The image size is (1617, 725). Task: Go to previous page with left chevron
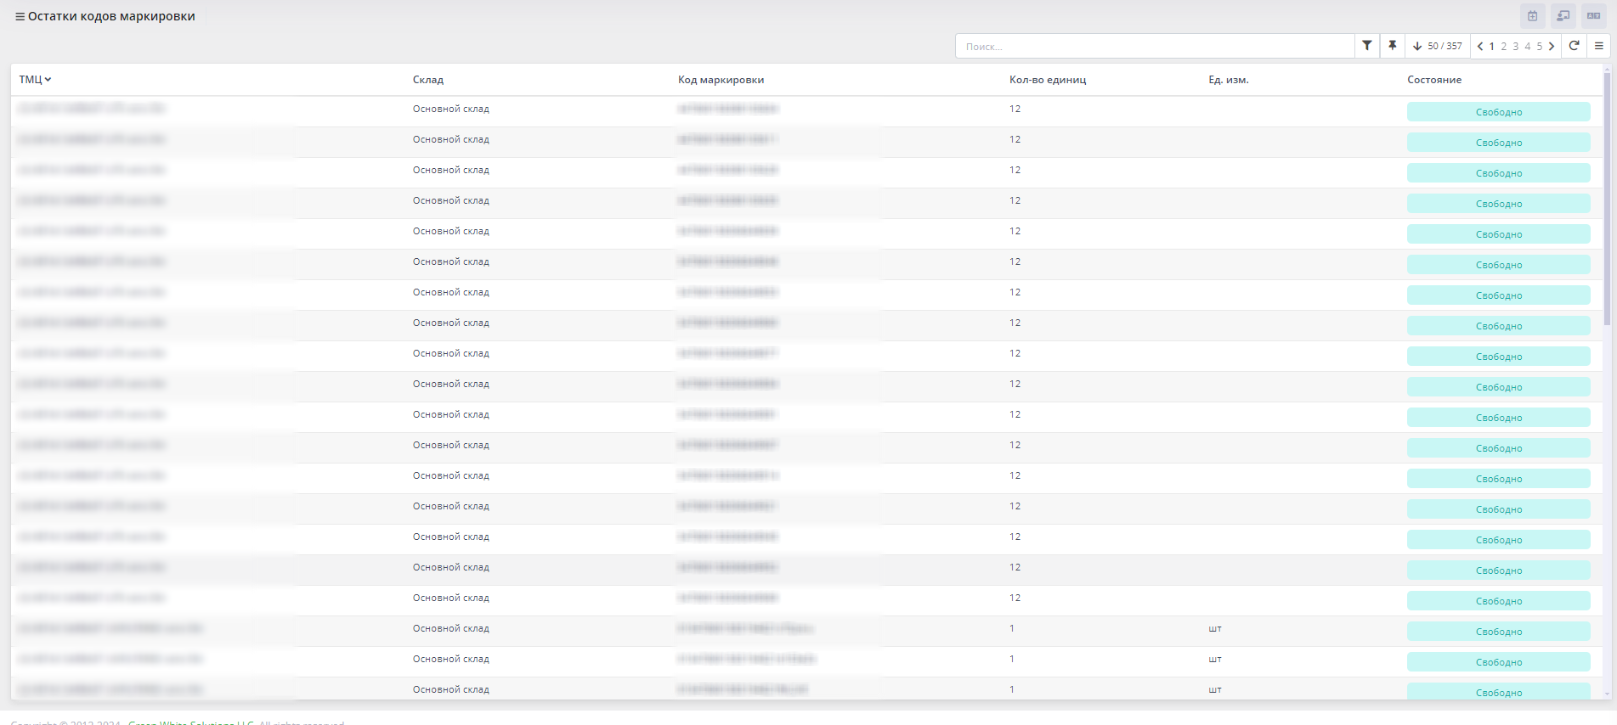point(1480,46)
